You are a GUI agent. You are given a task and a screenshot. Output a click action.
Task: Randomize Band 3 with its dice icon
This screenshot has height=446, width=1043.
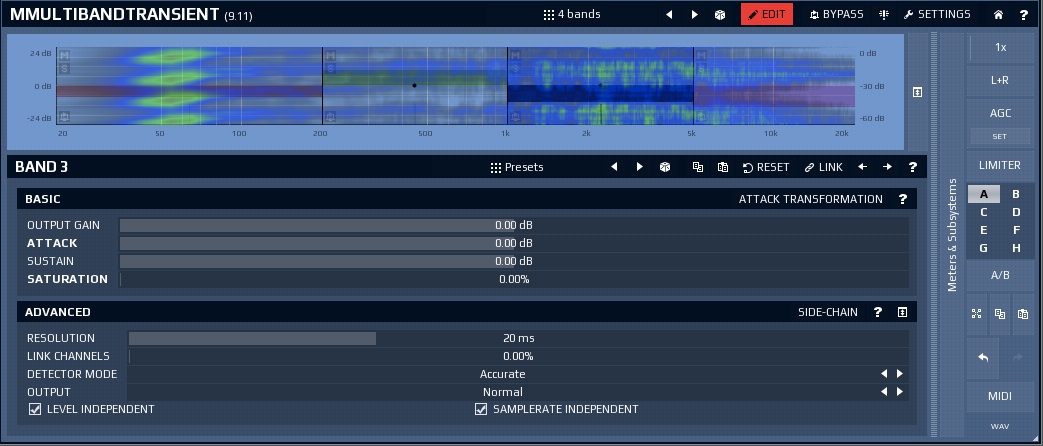pyautogui.click(x=665, y=167)
